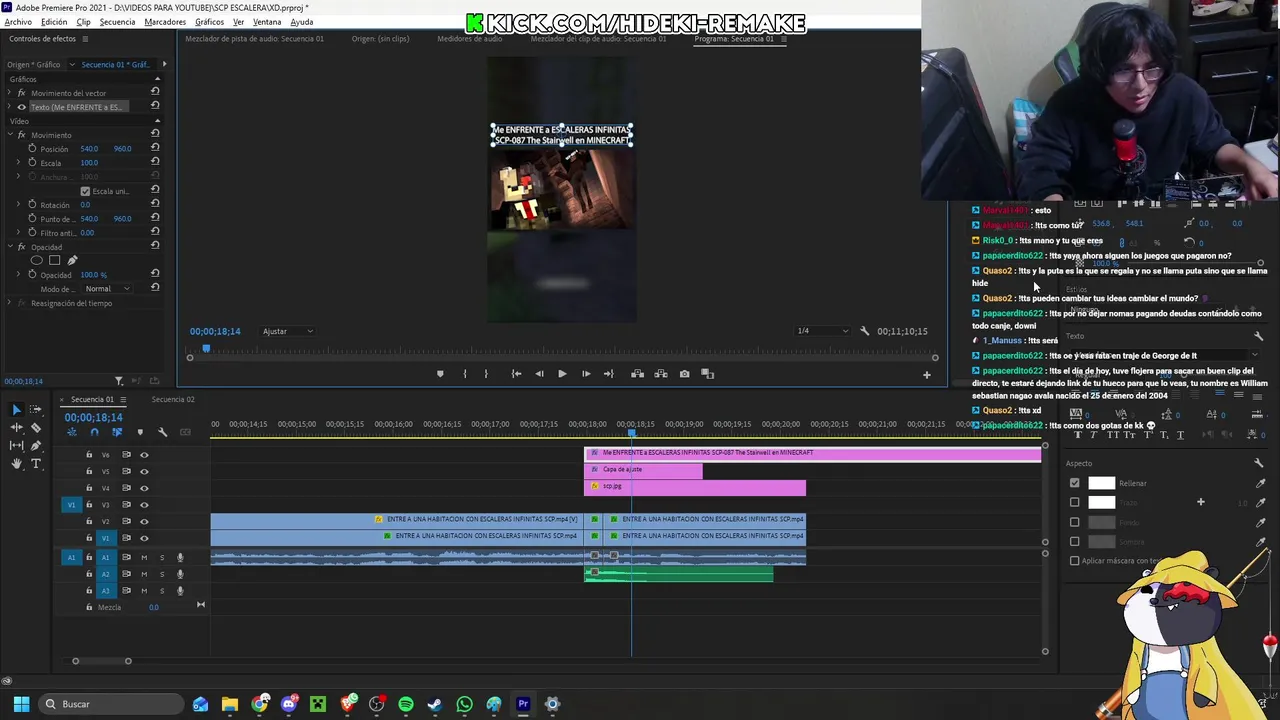Go to Out point in monitor
The height and width of the screenshot is (720, 1280).
(608, 374)
